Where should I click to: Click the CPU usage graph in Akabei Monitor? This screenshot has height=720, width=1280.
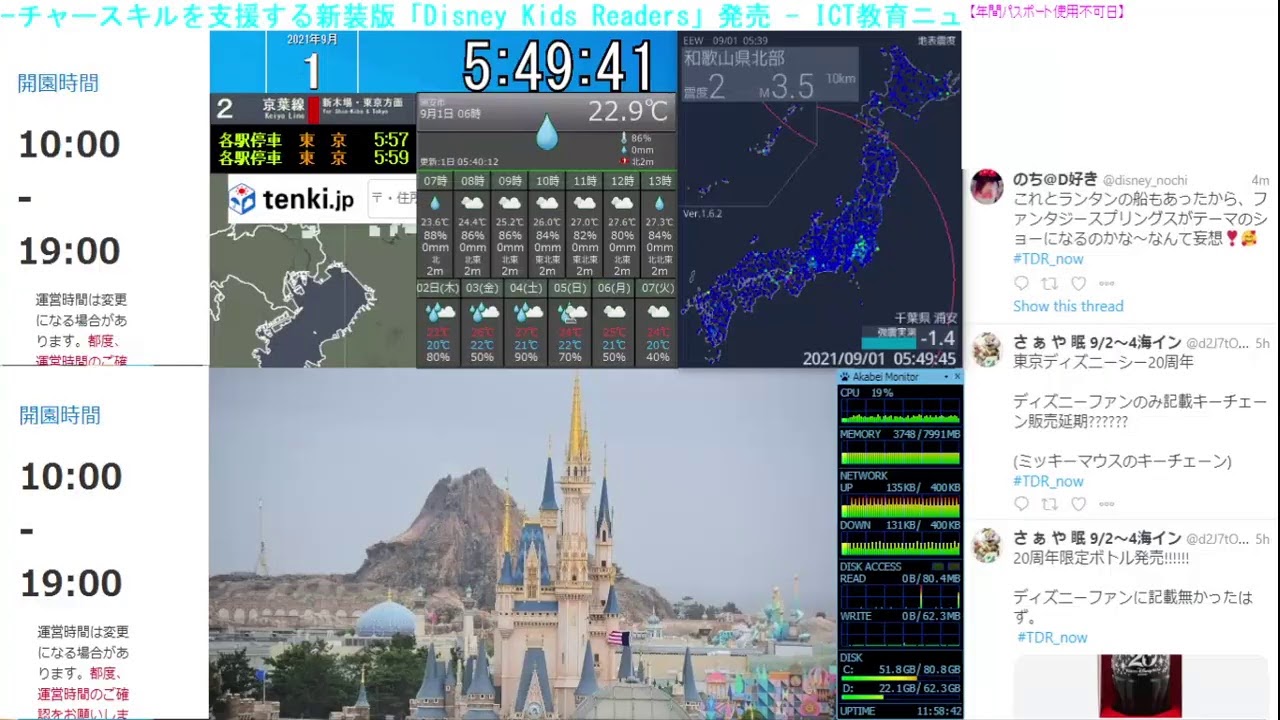(900, 411)
